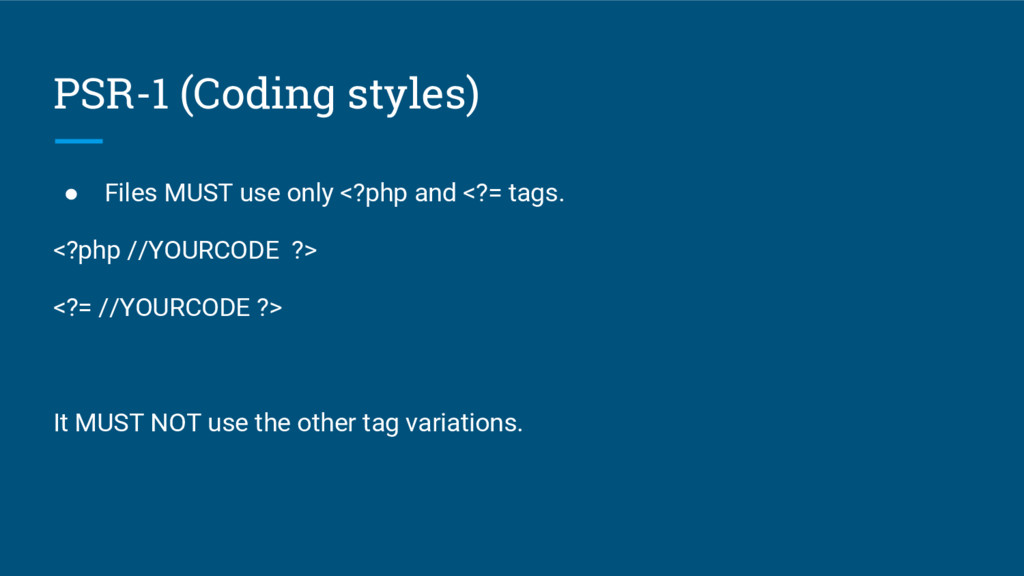The image size is (1024, 576).
Task: Click the word 'tags.' ending the bullet
Action: click(536, 193)
